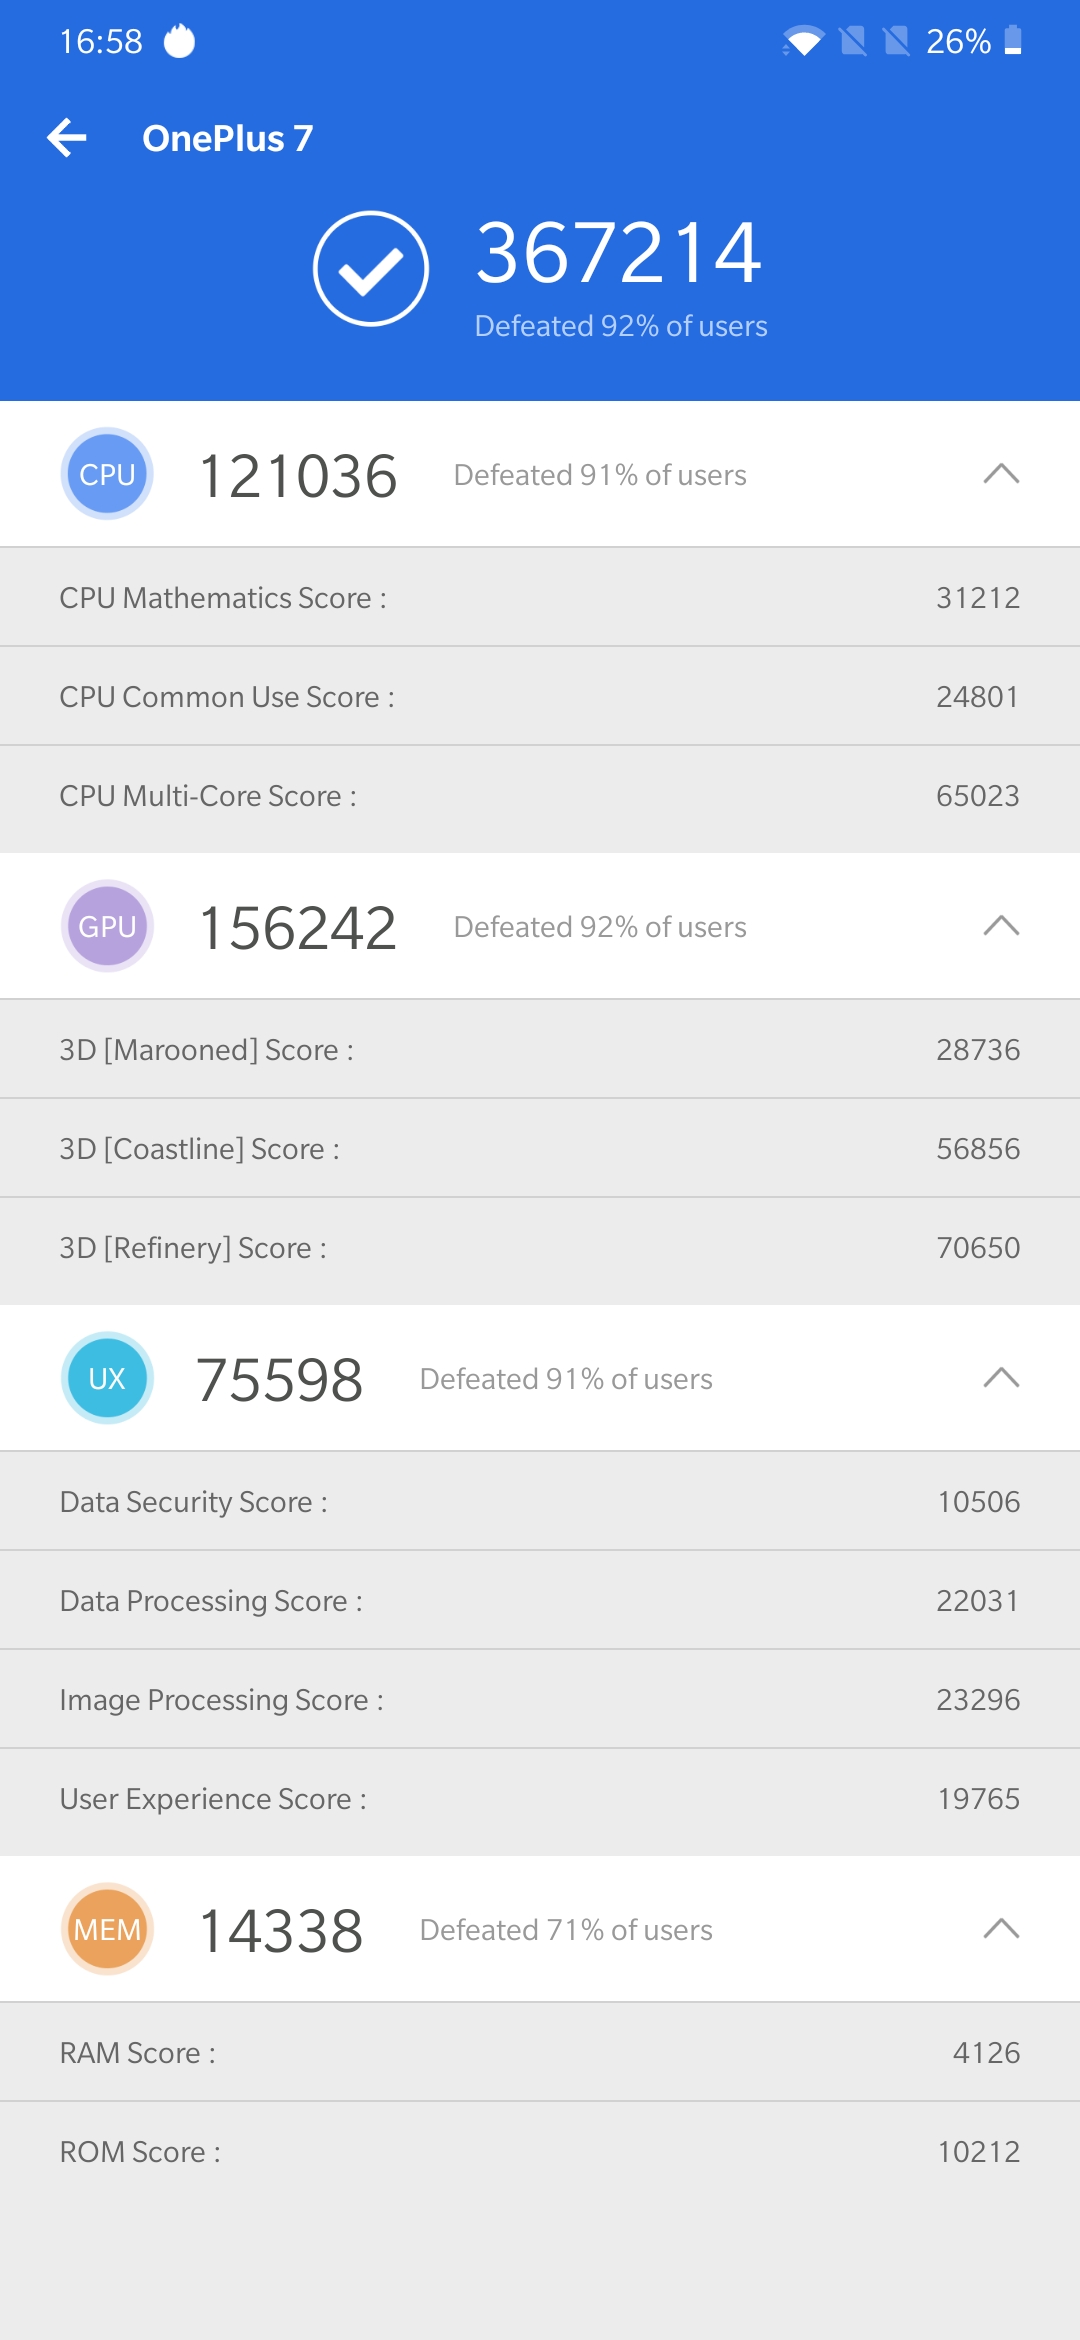This screenshot has height=2340, width=1080.
Task: Select the ROM Score row
Action: [540, 2152]
